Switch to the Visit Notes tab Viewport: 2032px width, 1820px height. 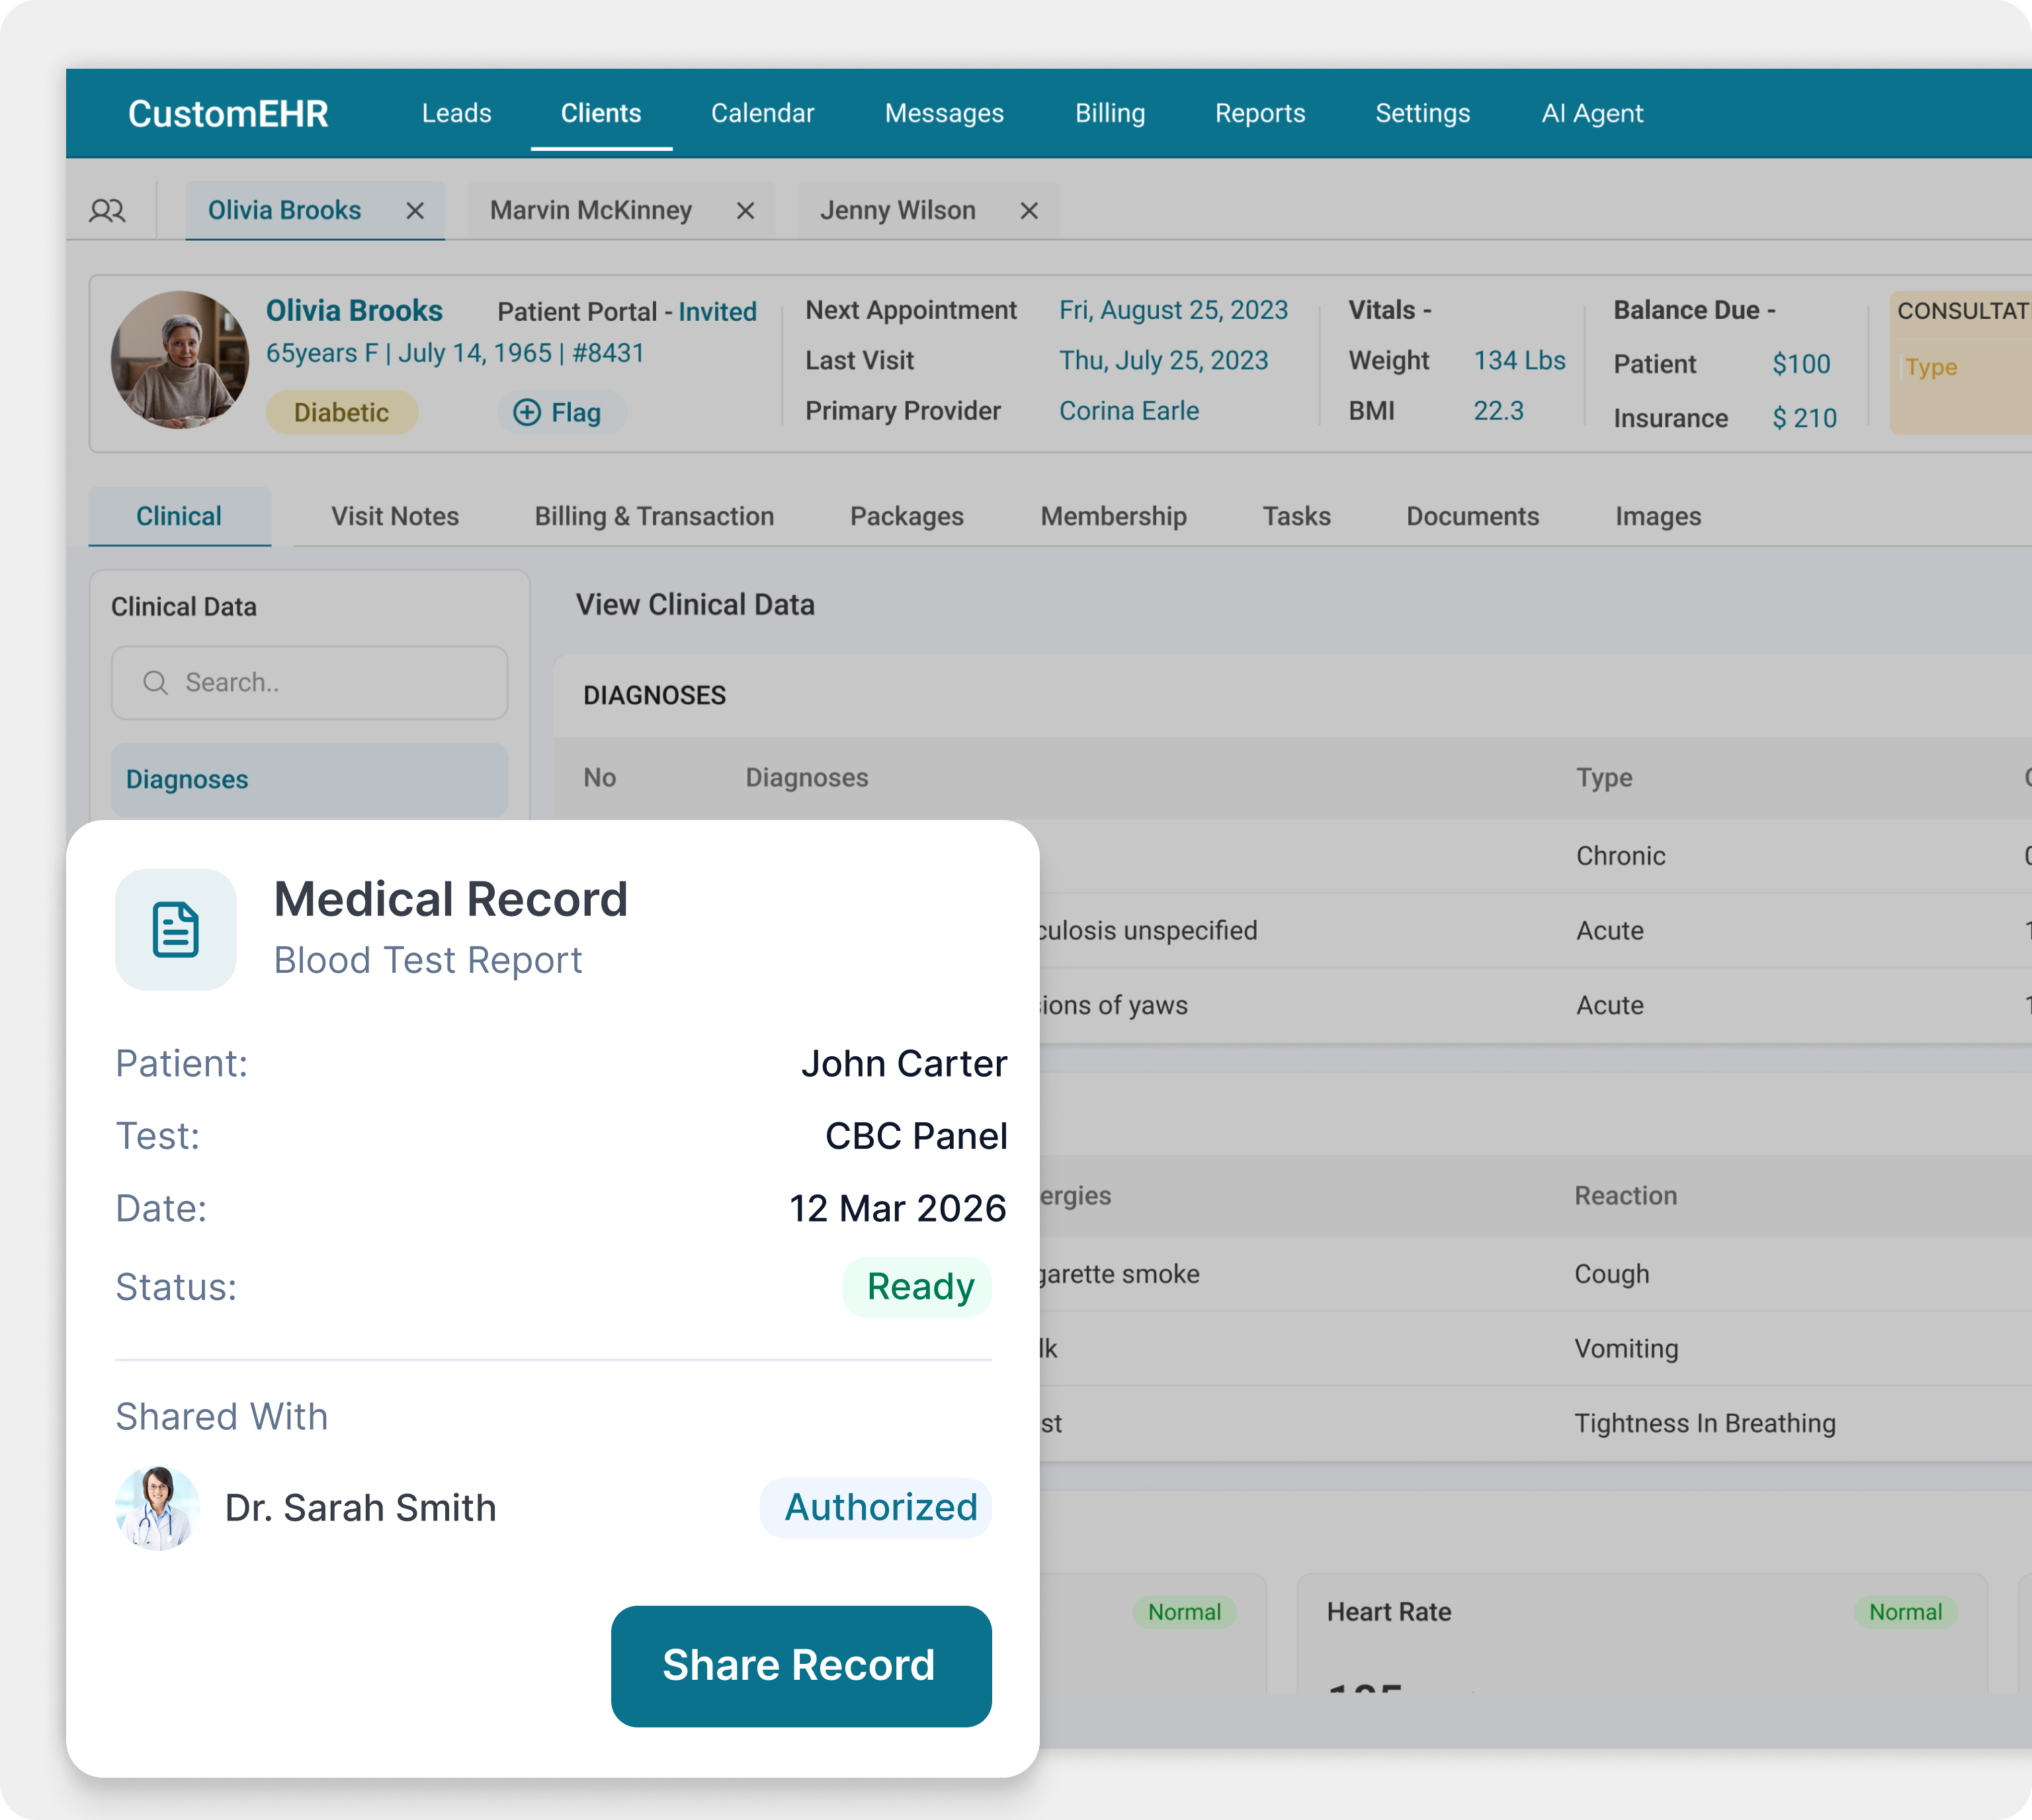click(395, 516)
